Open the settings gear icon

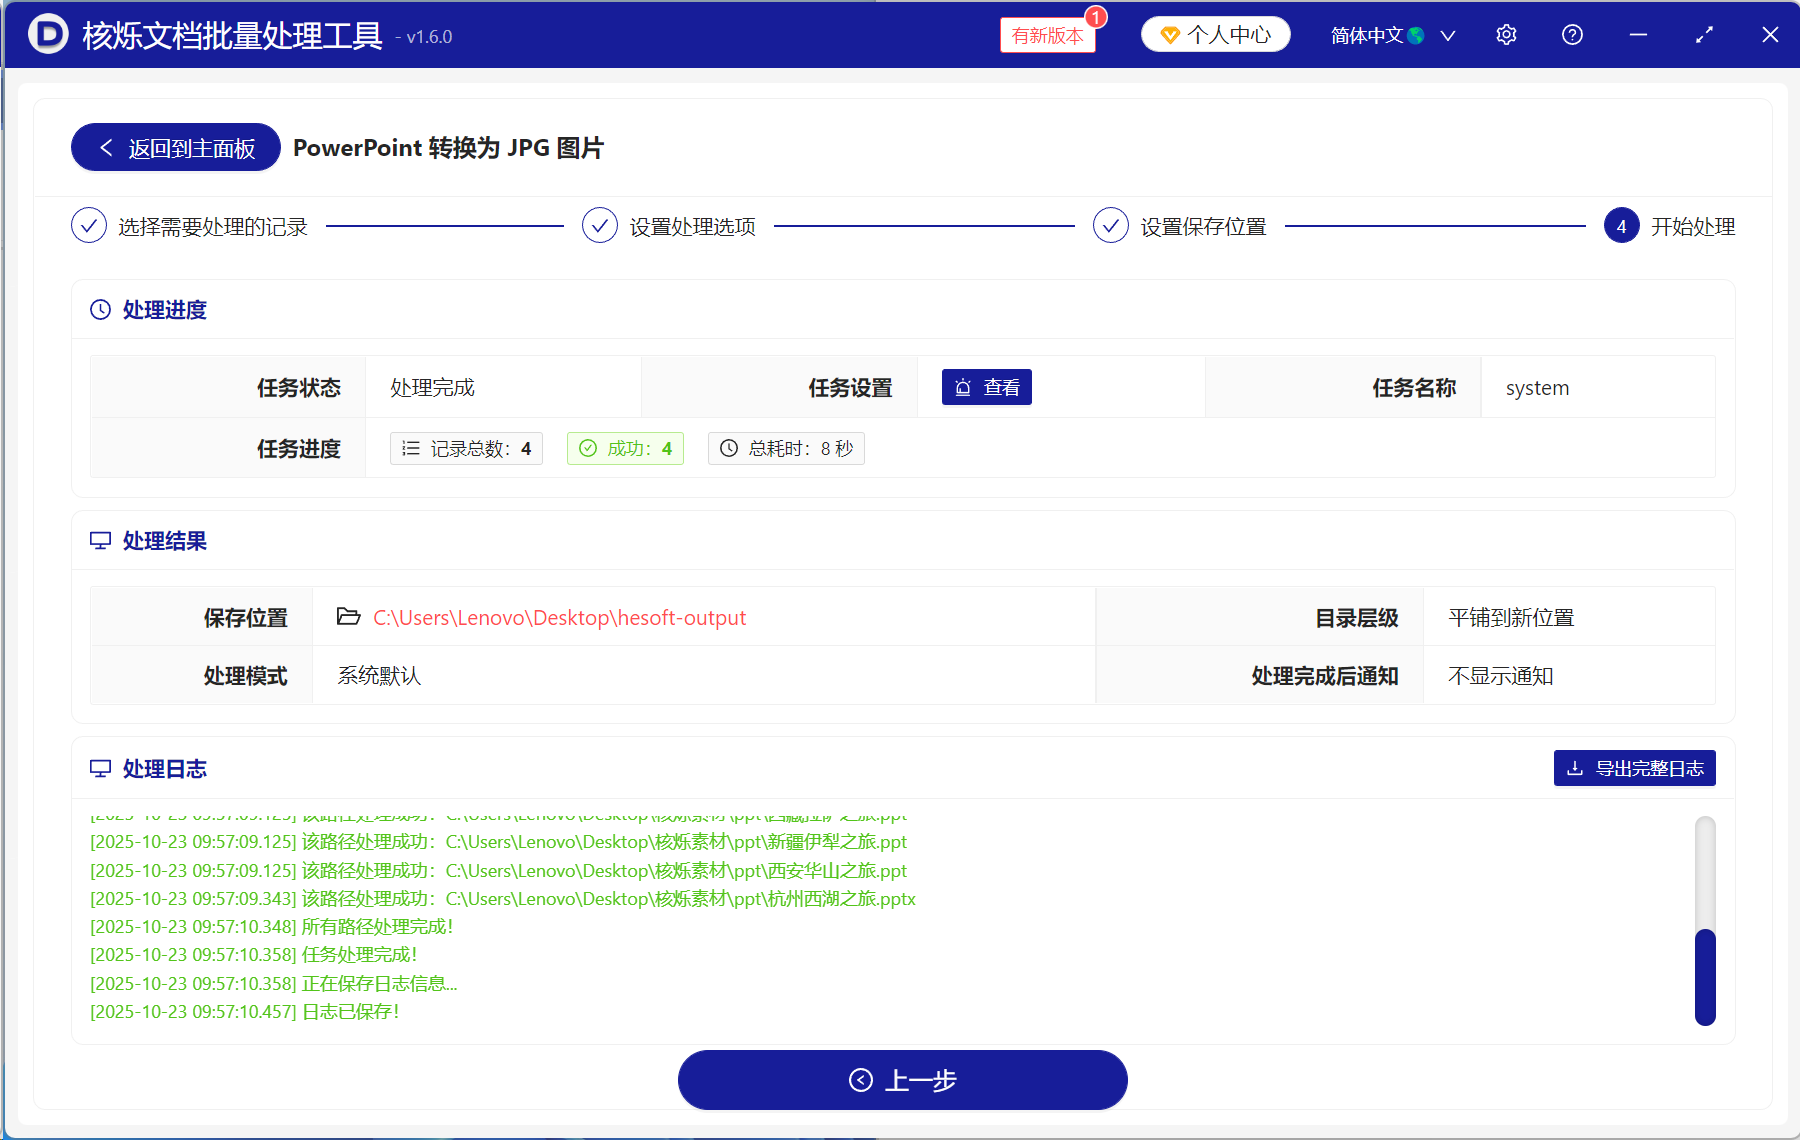coord(1506,35)
